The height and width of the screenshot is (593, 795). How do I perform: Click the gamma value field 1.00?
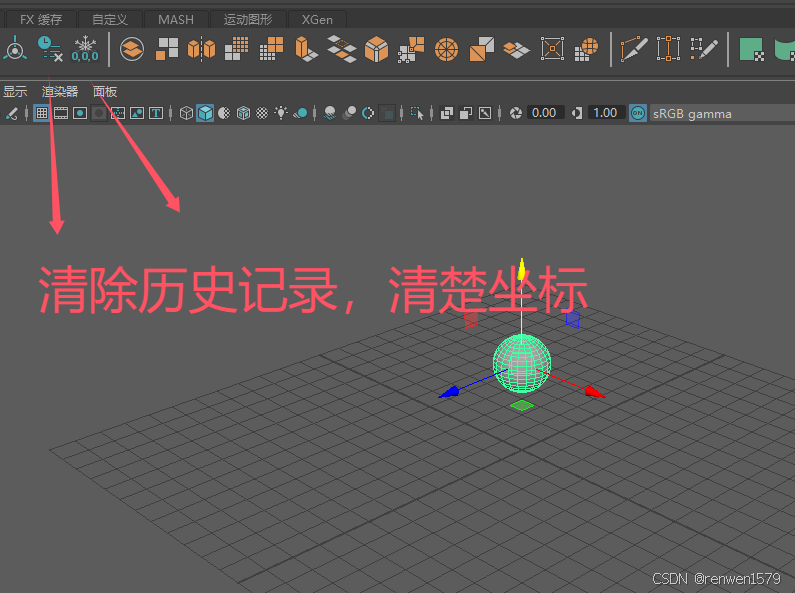(x=605, y=113)
